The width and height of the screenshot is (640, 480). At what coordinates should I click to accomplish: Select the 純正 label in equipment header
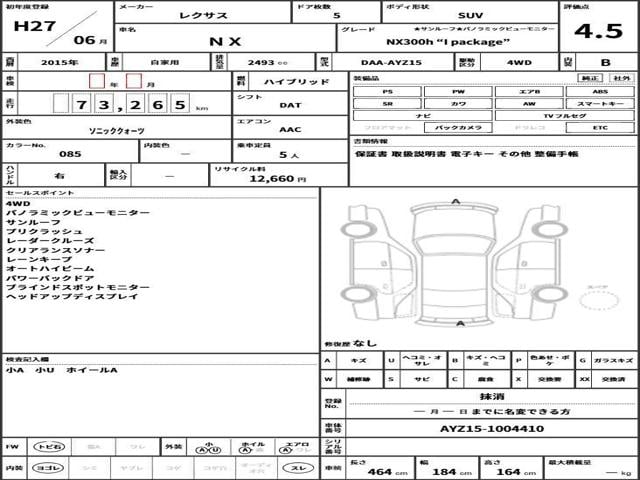pos(591,77)
